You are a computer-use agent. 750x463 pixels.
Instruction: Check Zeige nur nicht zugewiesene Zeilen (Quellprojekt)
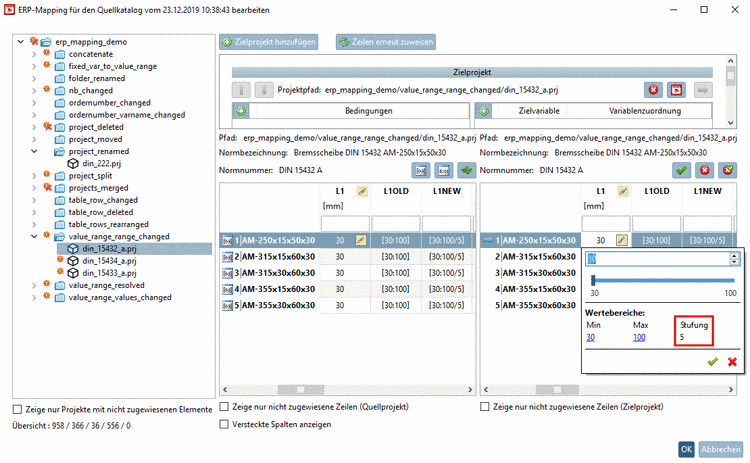pos(224,407)
